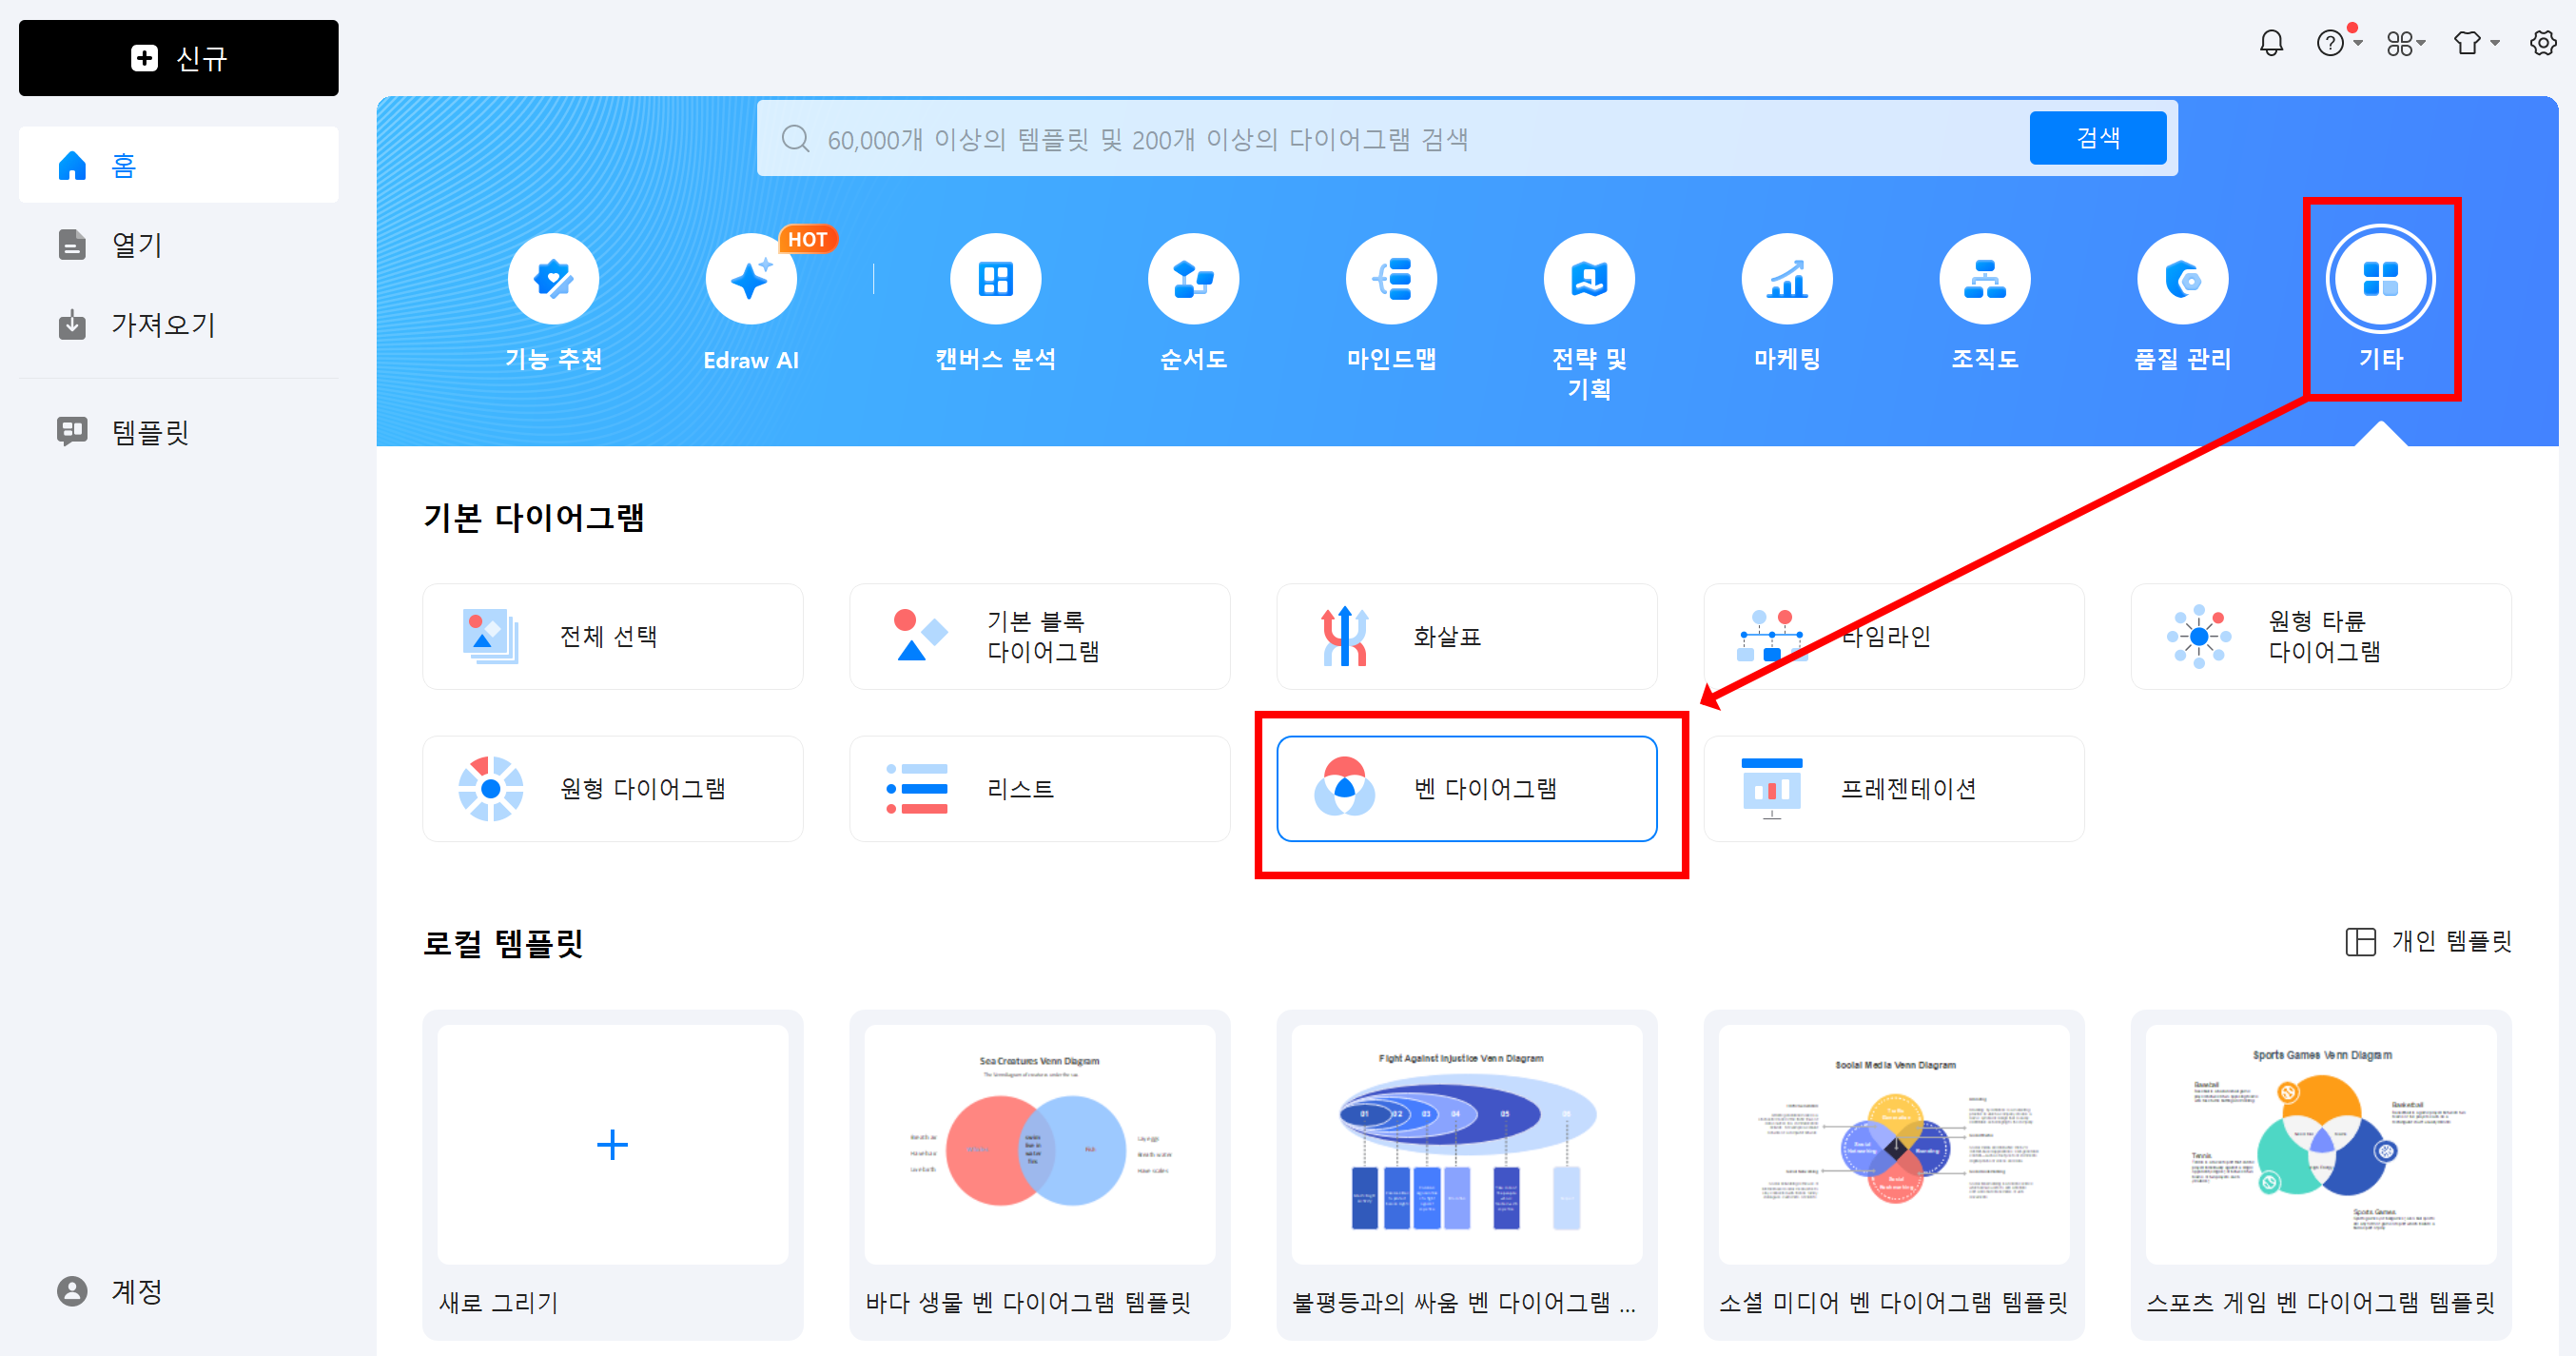Click the notification bell icon
This screenshot has width=2576, height=1356.
pyautogui.click(x=2271, y=43)
